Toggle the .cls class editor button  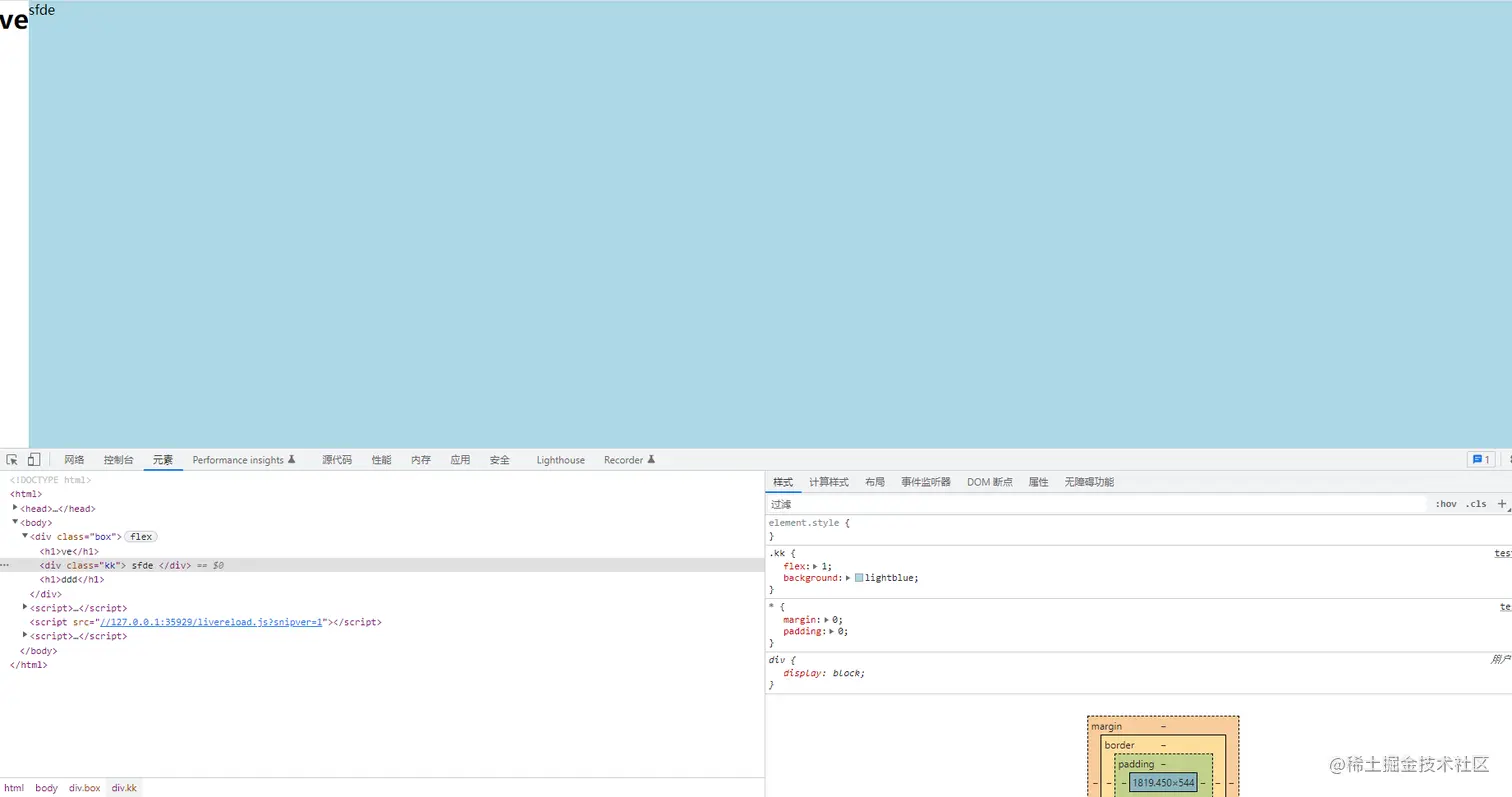tap(1476, 504)
